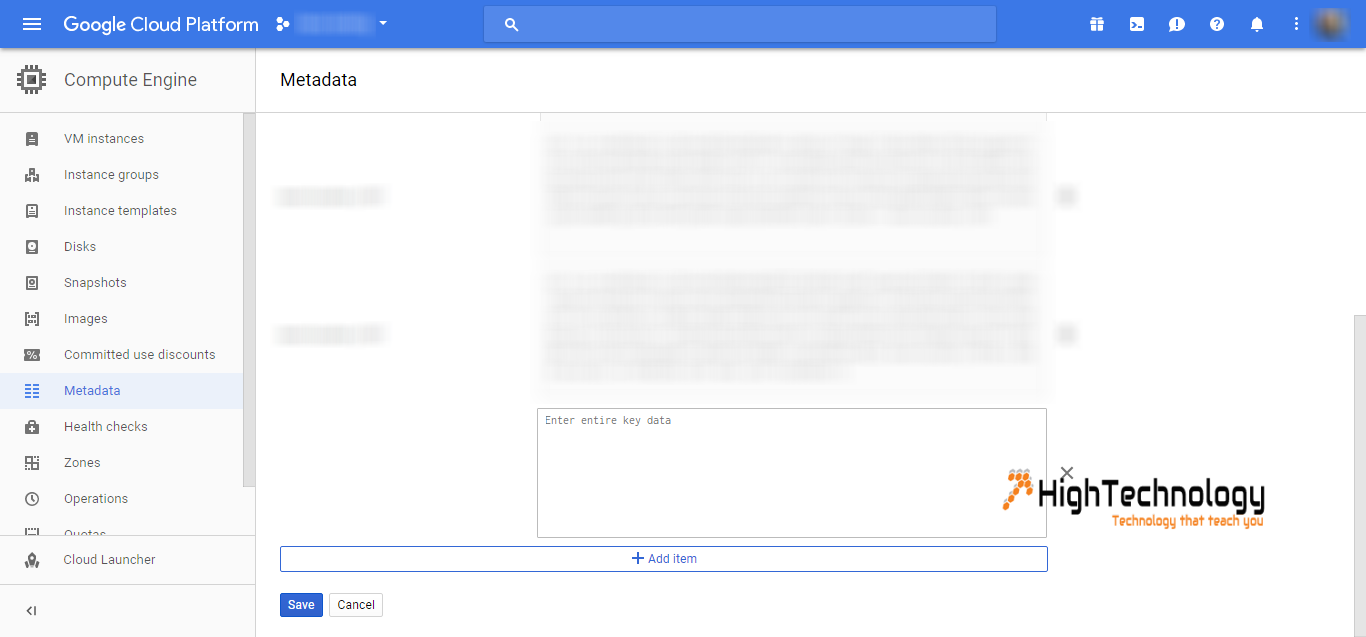Click the Zones sidebar icon
Screen dimensions: 1366x637
32,463
